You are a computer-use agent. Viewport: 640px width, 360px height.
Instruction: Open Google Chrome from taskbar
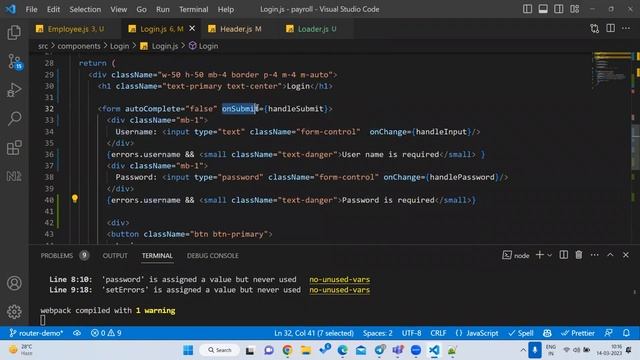point(287,350)
